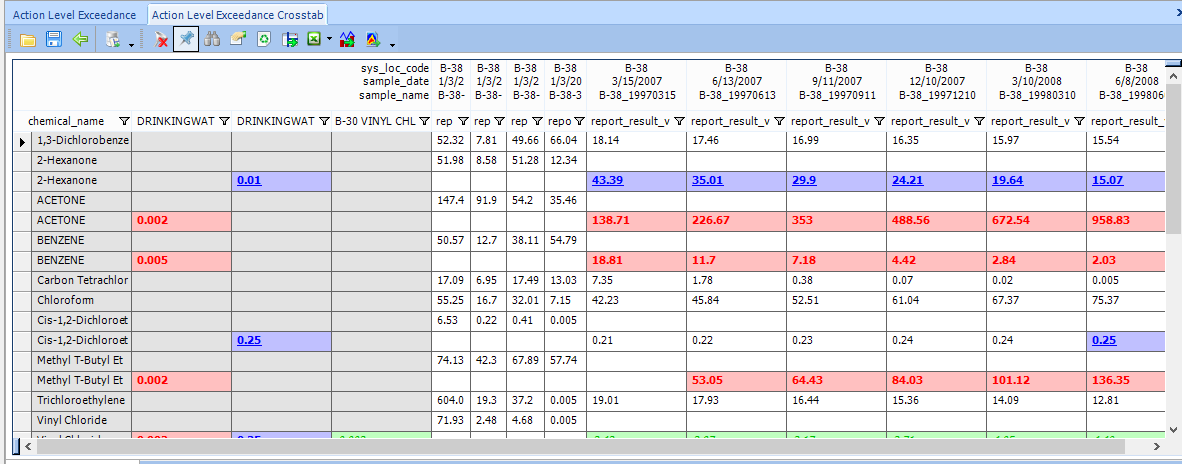Switch to the Action Level Exceedance tab
Viewport: 1182px width, 464px height.
click(74, 14)
